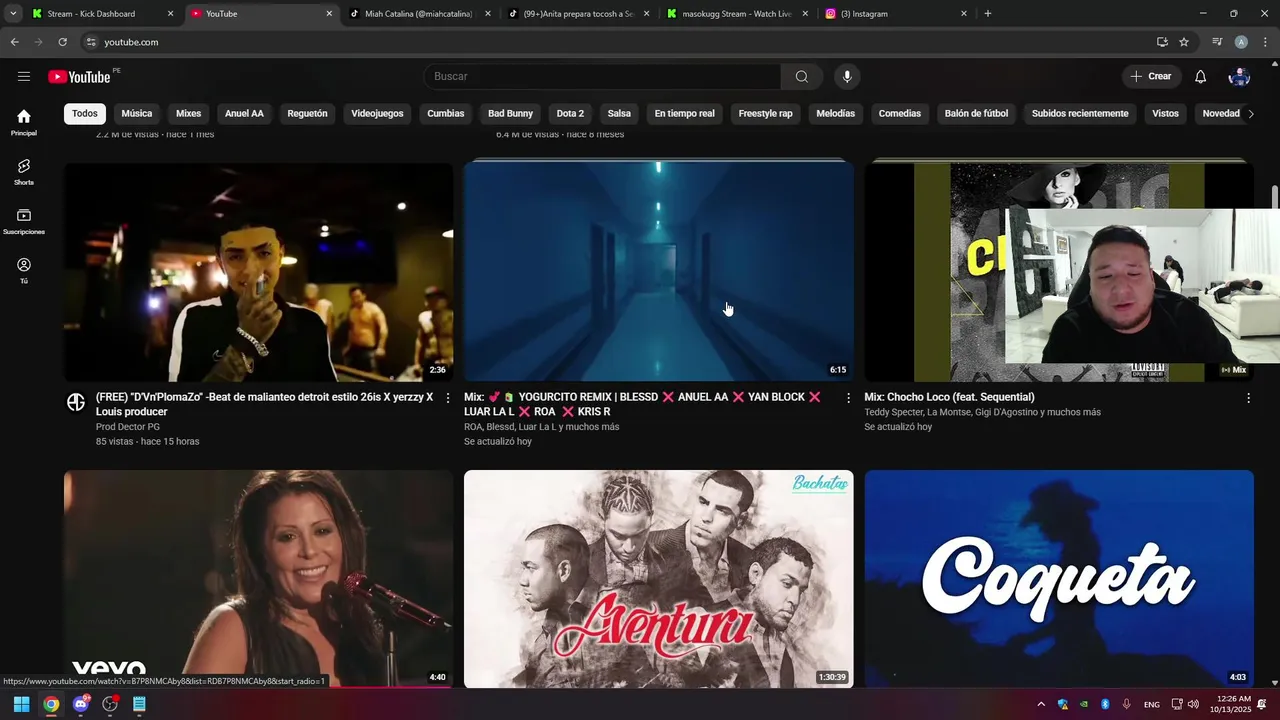
Task: Bookmark this page with star icon
Action: tap(1184, 42)
